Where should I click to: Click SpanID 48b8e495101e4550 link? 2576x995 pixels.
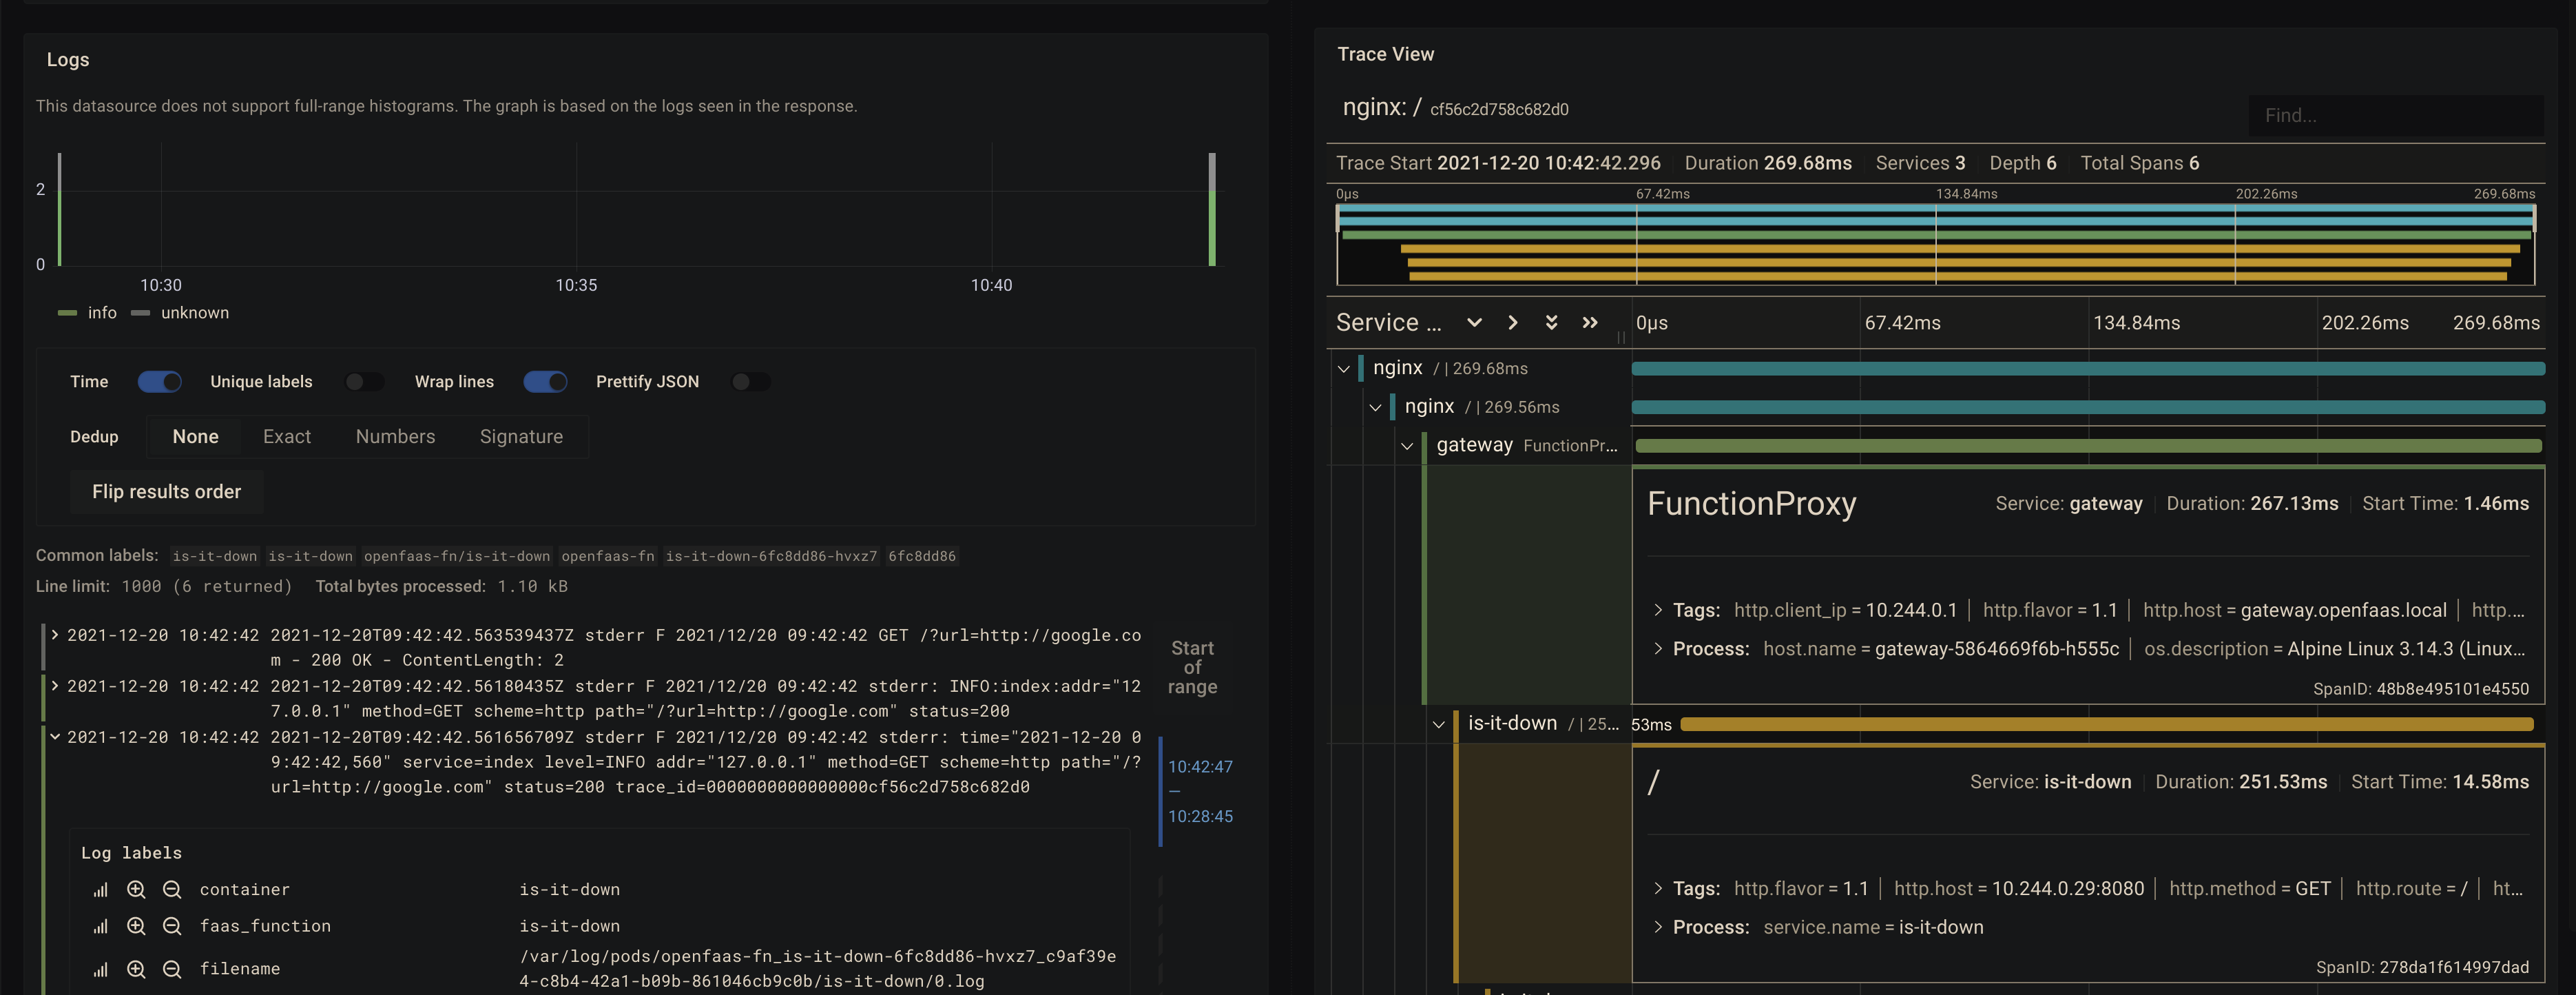2420,689
